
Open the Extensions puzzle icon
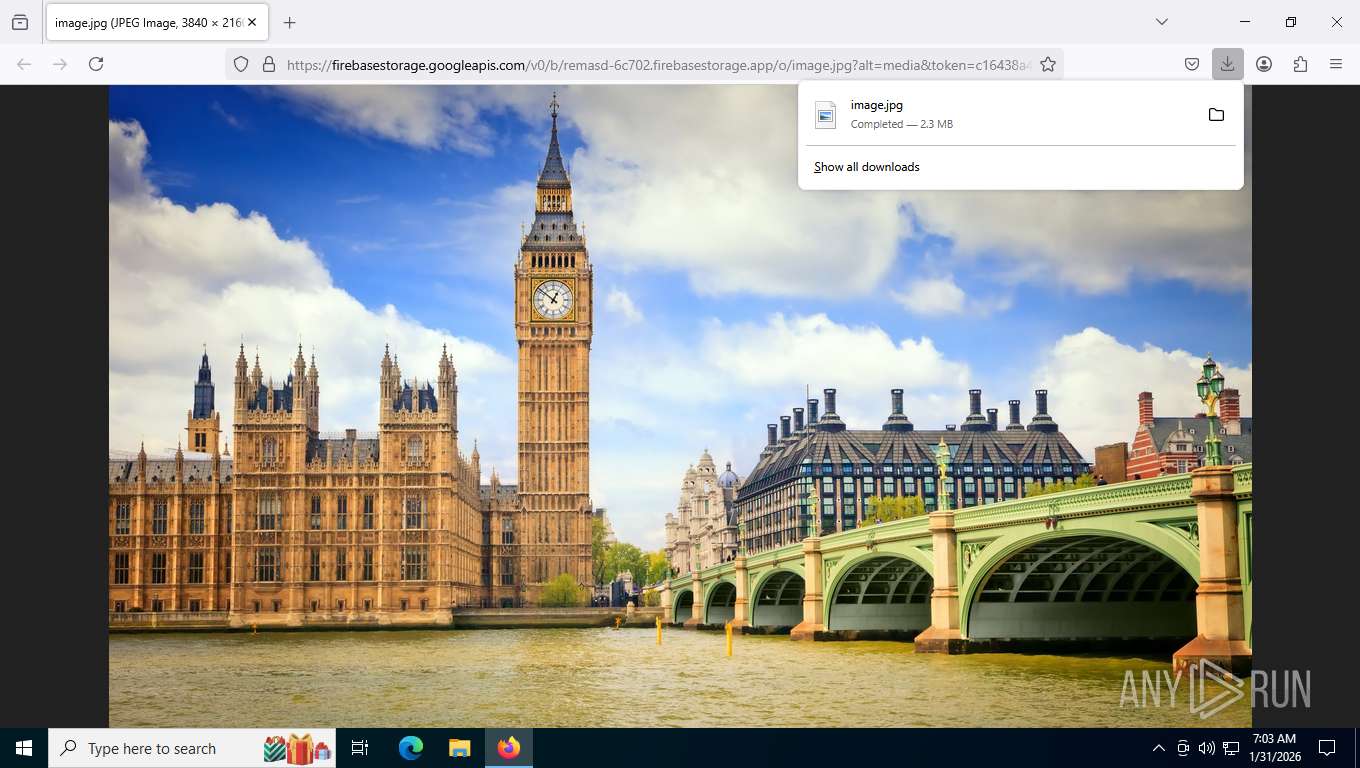coord(1300,64)
